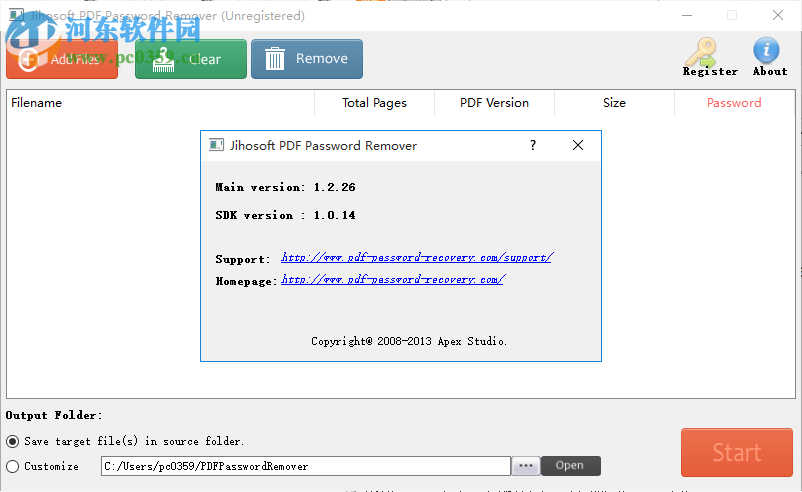Click the output folder path field
802x492 pixels.
tap(306, 466)
